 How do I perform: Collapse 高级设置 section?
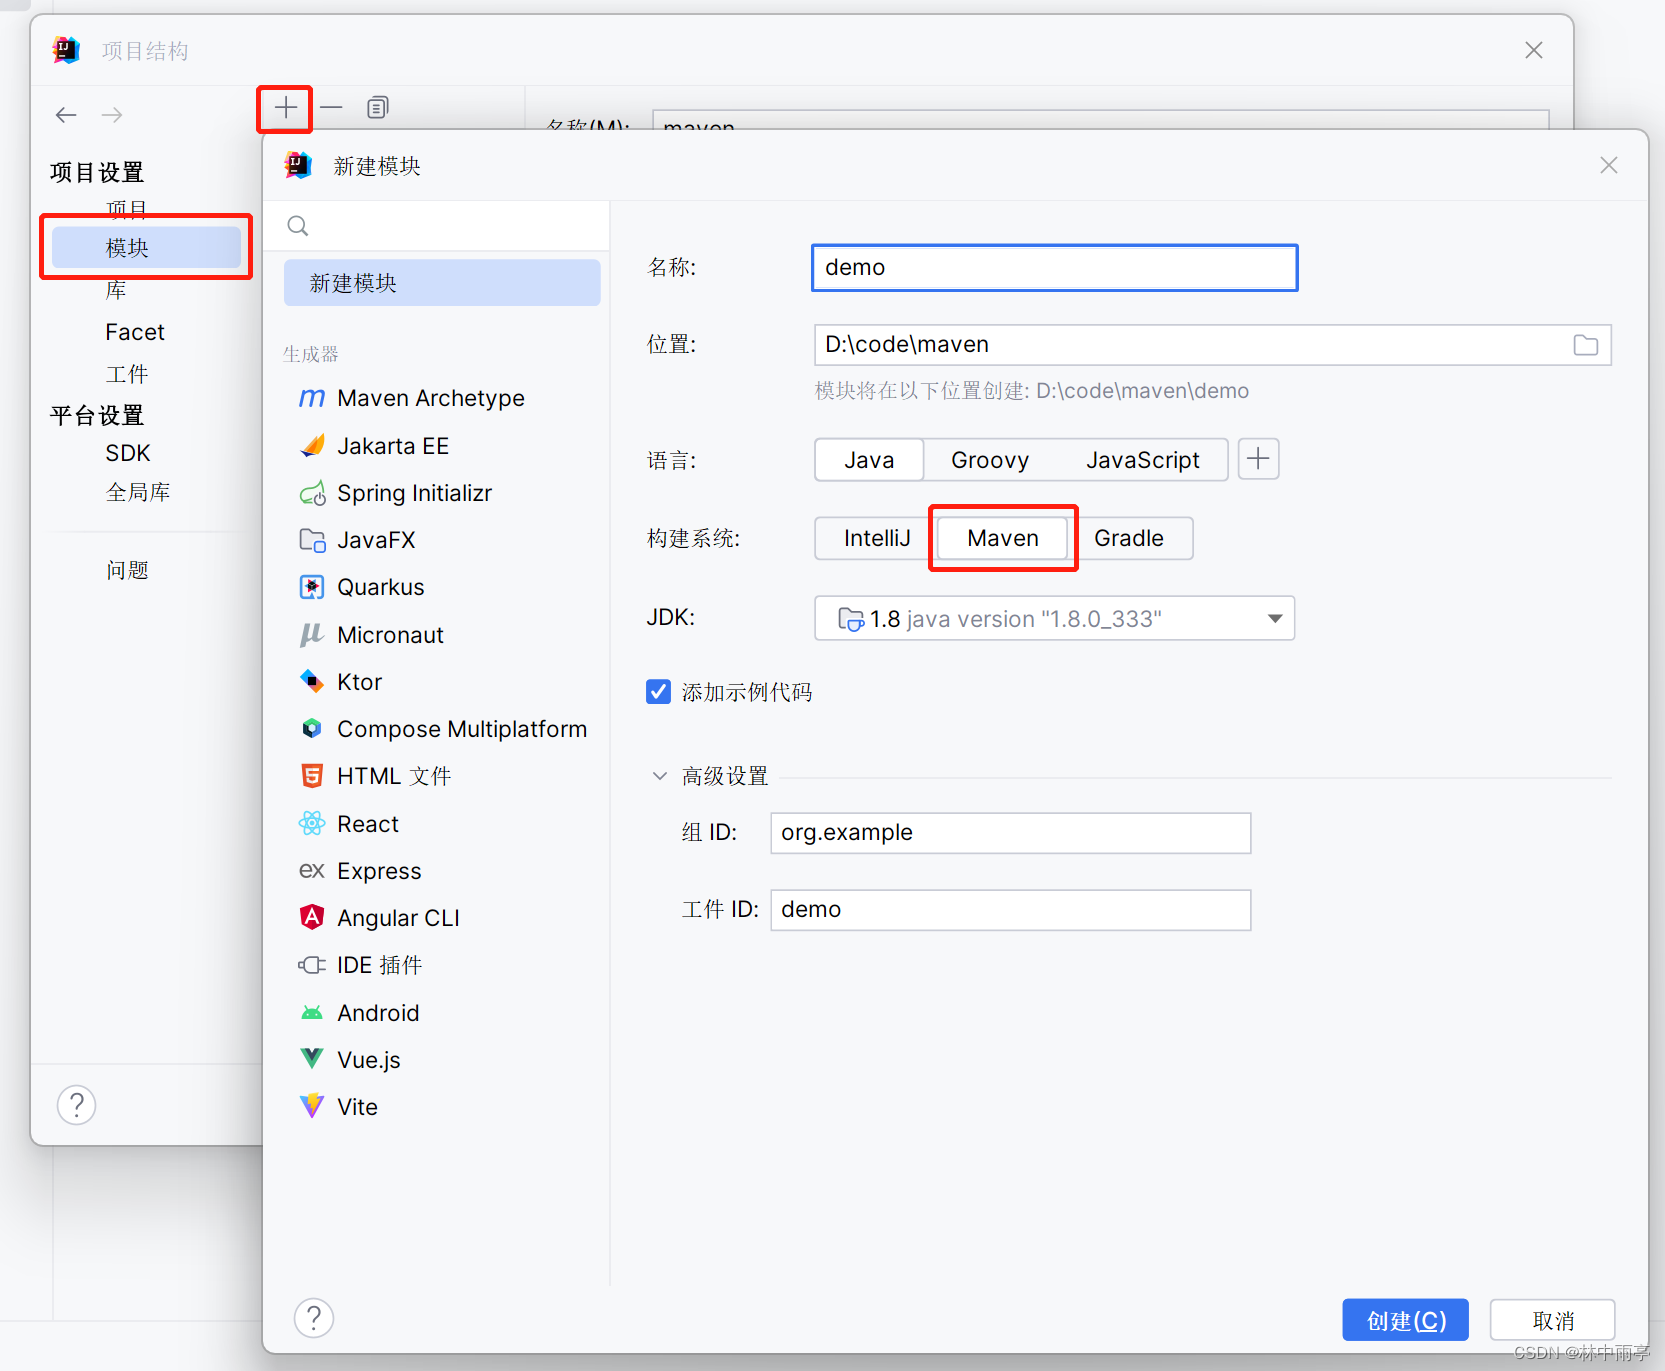(660, 776)
